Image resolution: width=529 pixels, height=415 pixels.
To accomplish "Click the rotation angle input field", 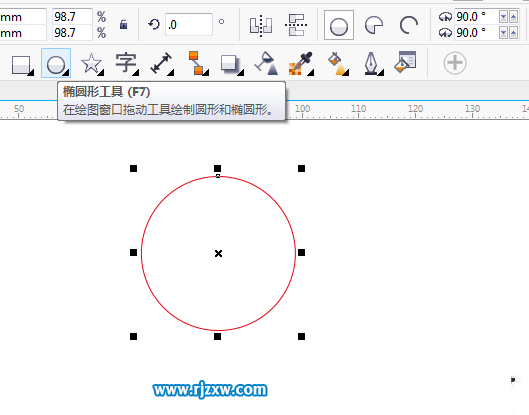I will (189, 24).
